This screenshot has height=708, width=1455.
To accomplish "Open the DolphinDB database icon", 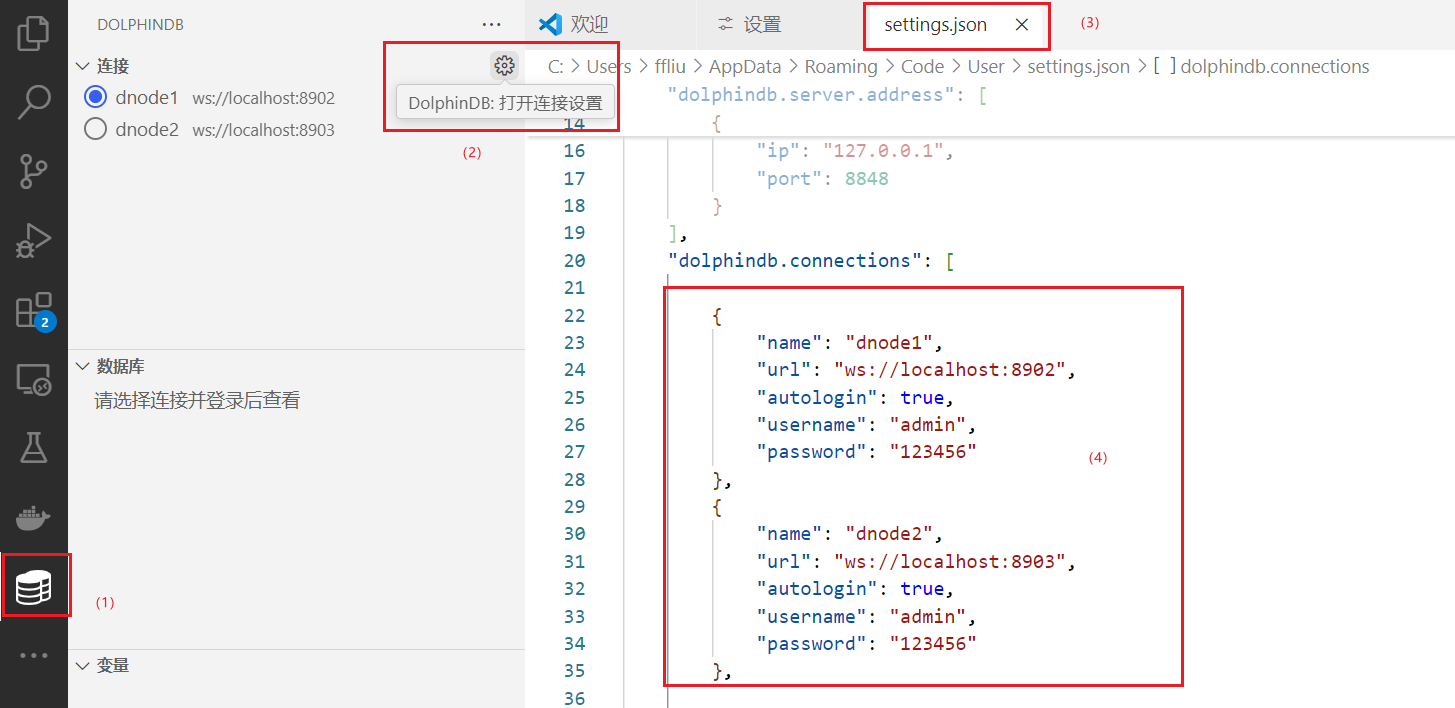I will tap(33, 588).
